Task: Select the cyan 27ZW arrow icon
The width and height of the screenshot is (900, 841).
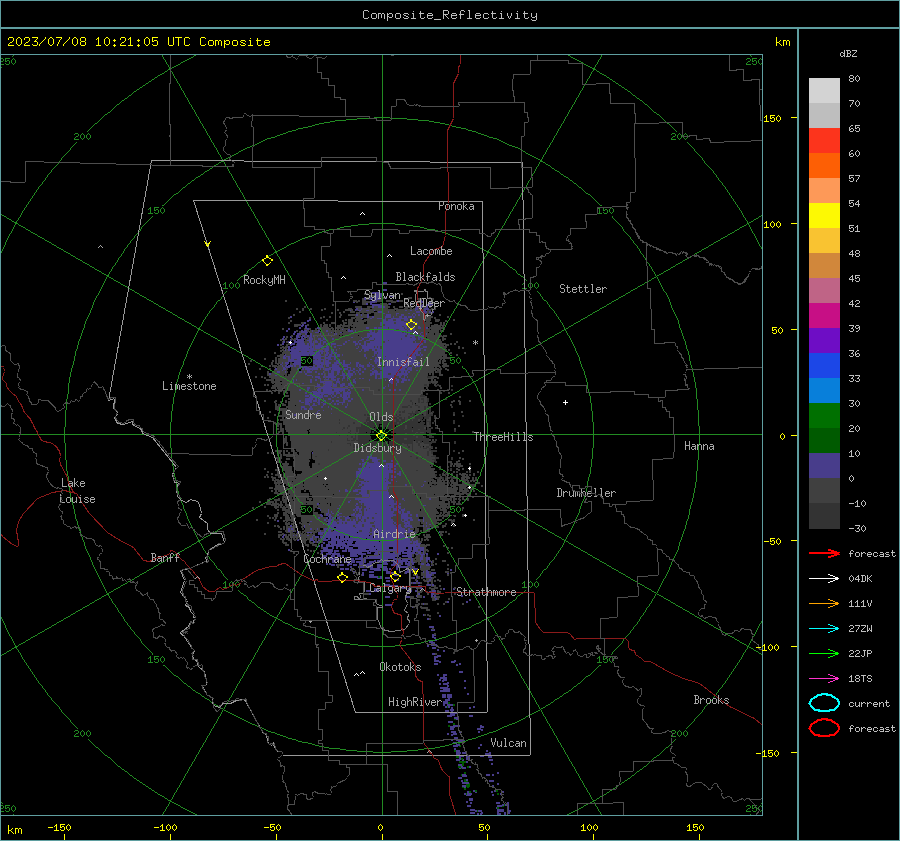Action: coord(824,629)
